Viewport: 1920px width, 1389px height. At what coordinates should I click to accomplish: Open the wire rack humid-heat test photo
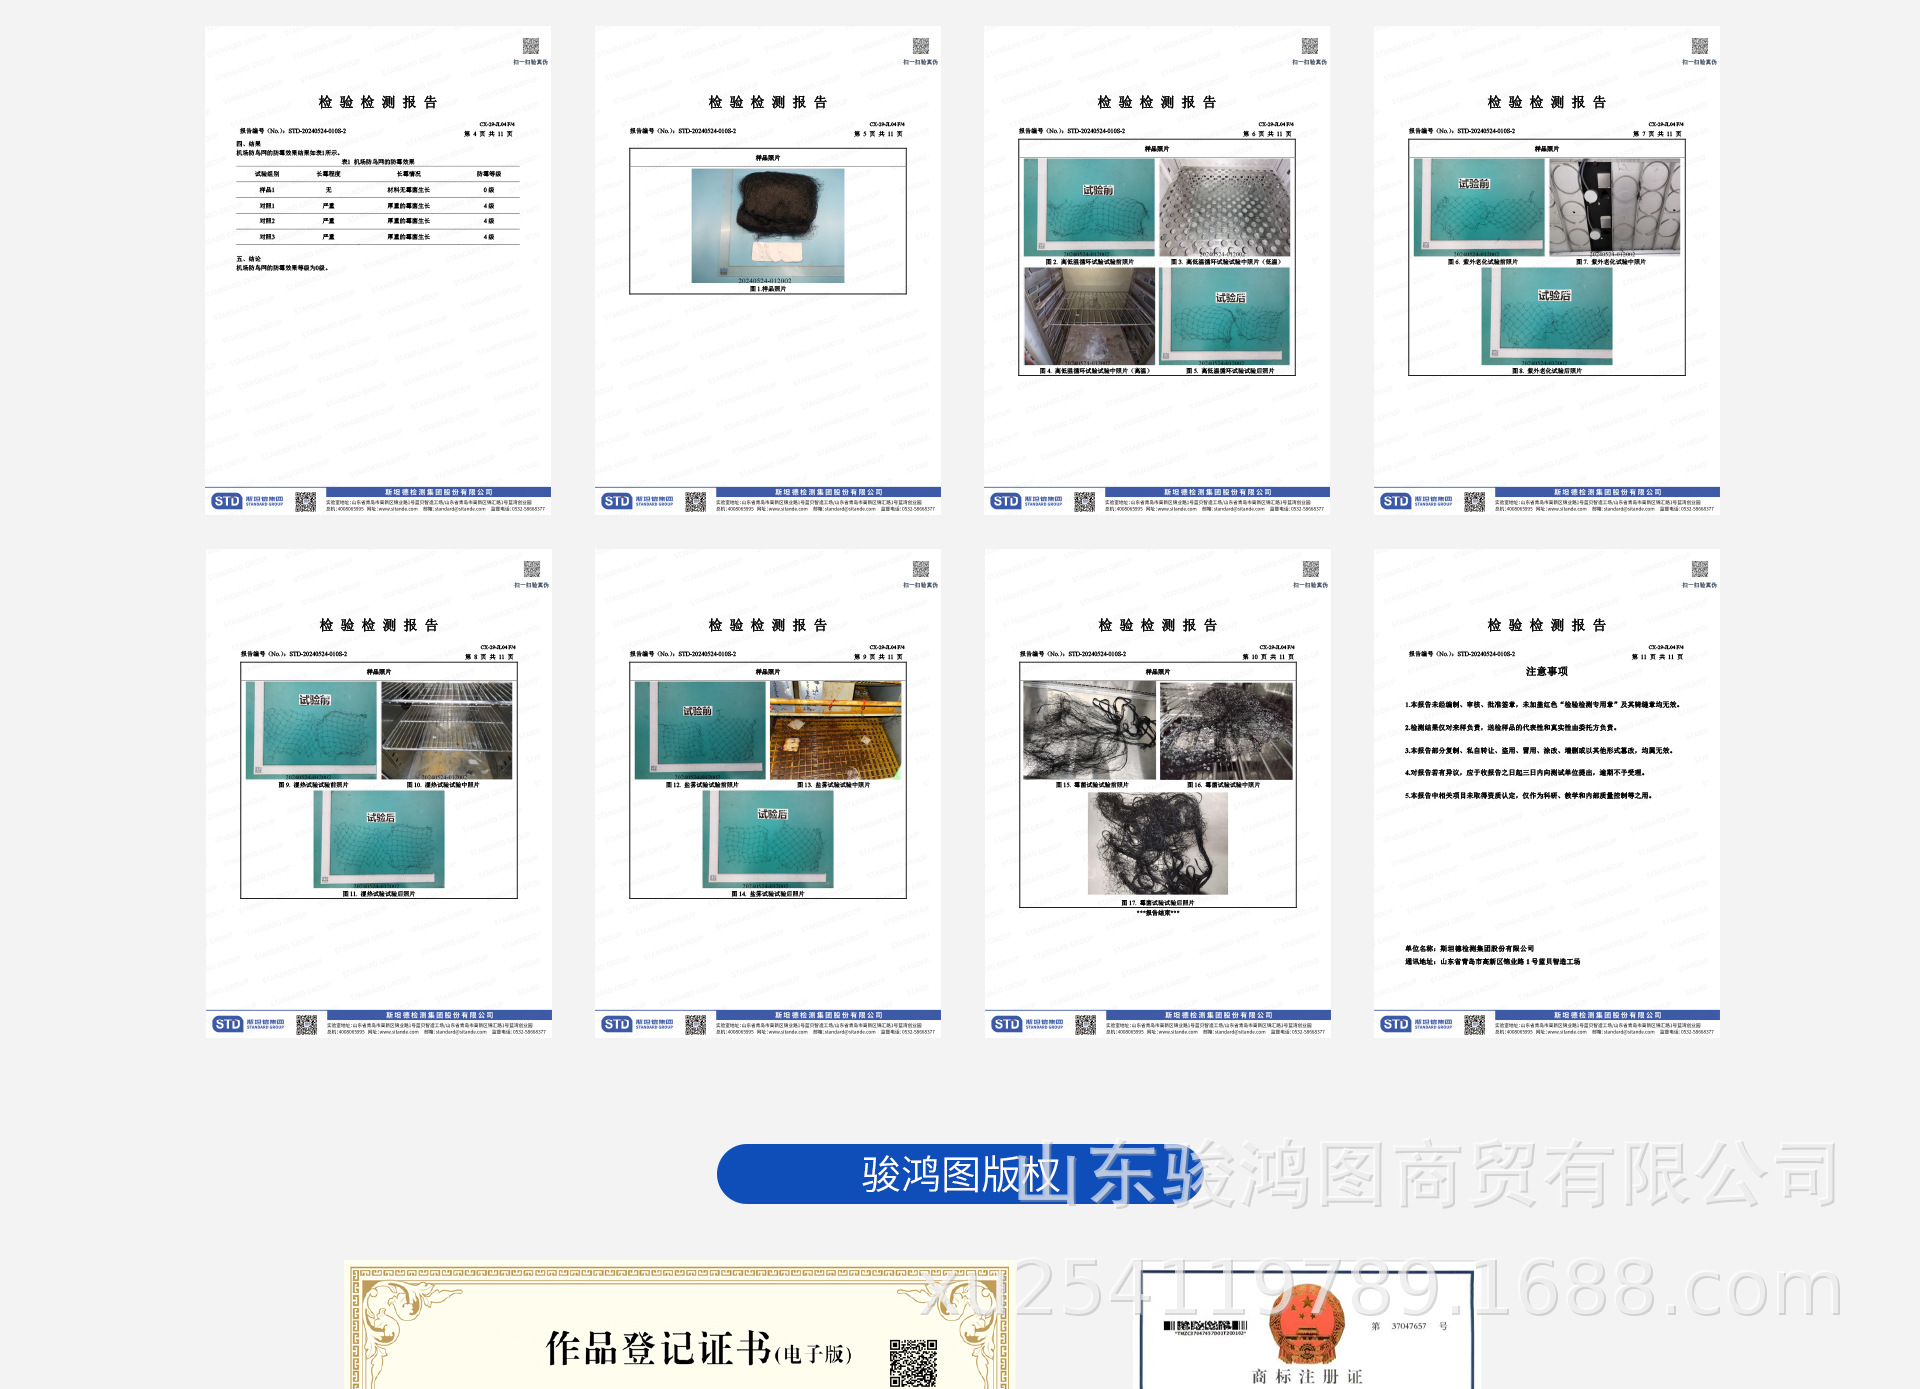(446, 731)
